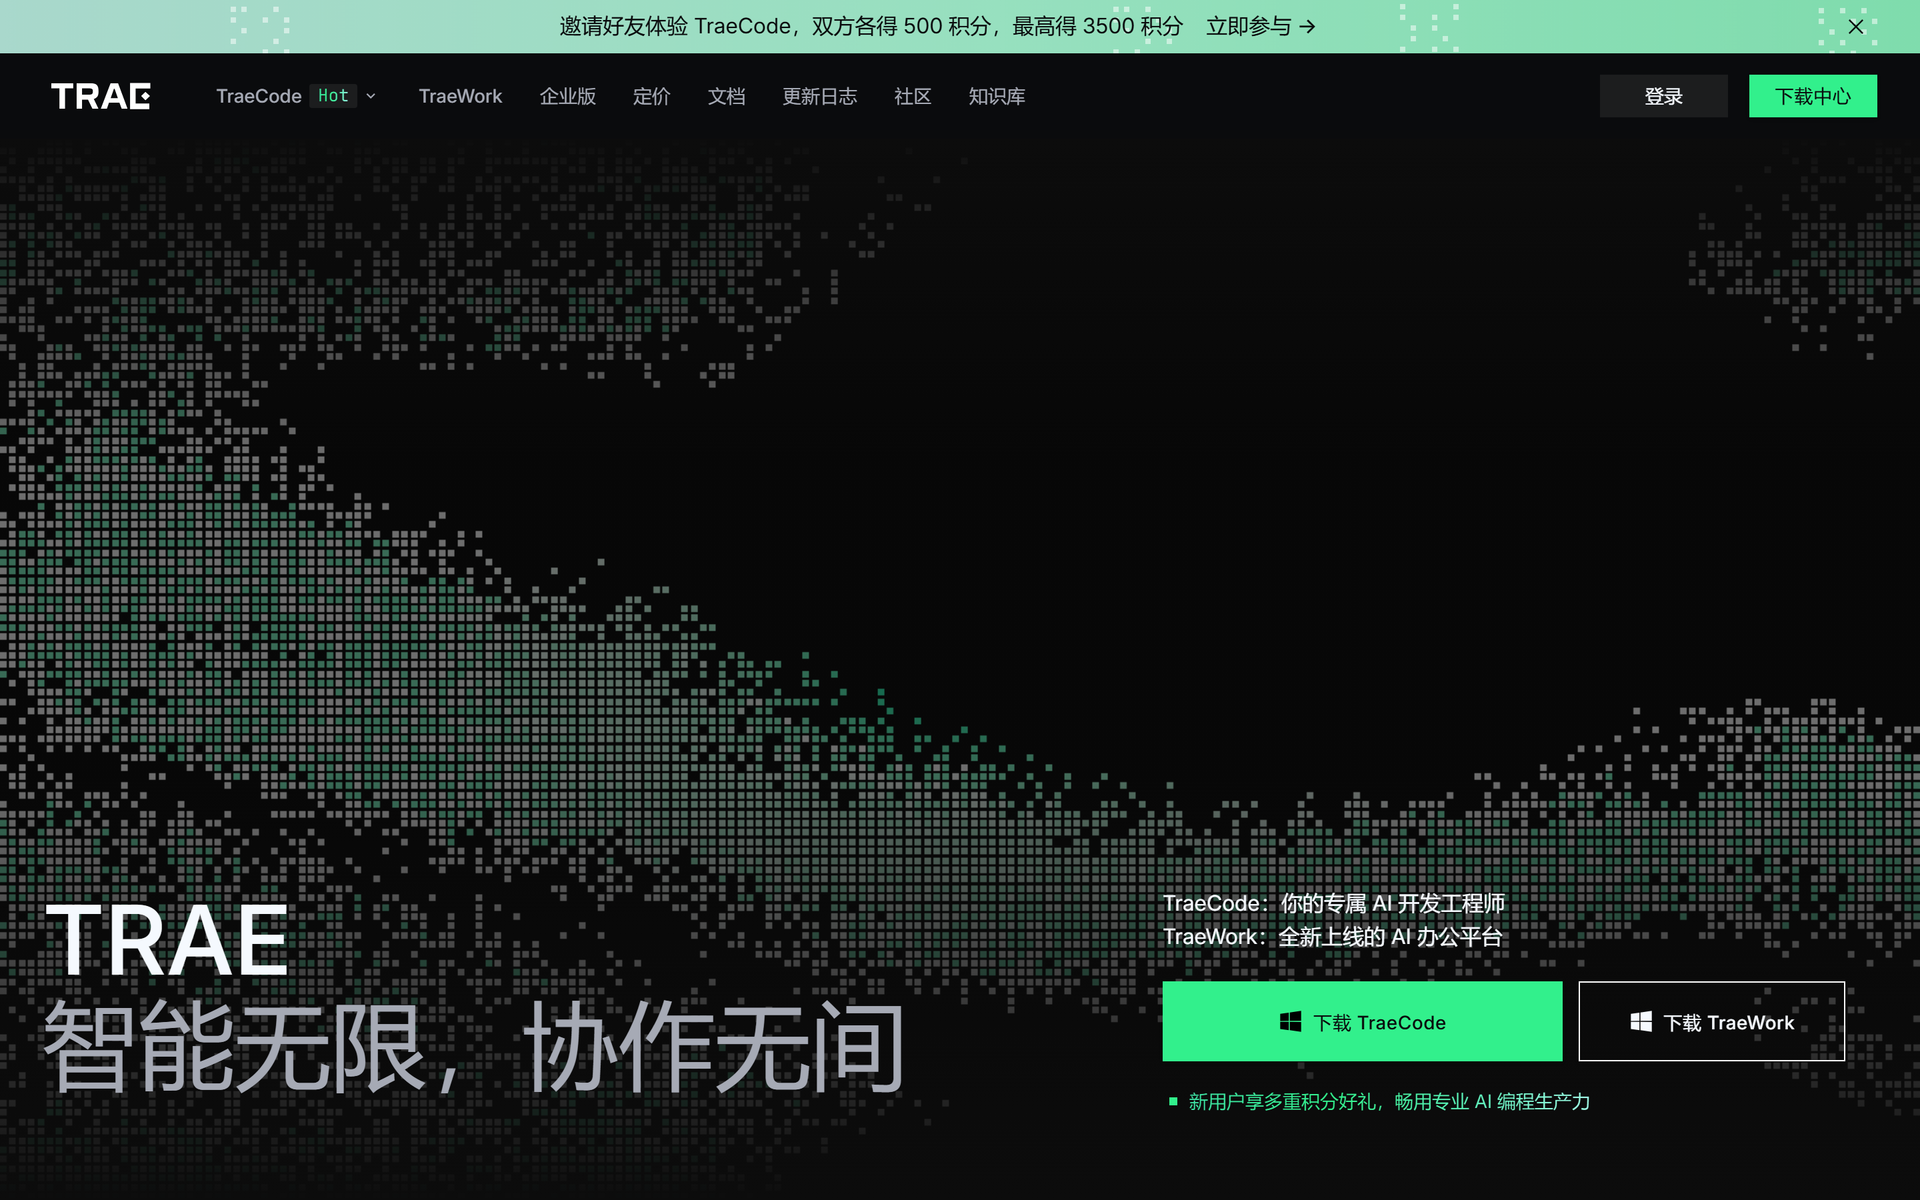Close the invite promotion banner
1920x1200 pixels.
pyautogui.click(x=1856, y=27)
